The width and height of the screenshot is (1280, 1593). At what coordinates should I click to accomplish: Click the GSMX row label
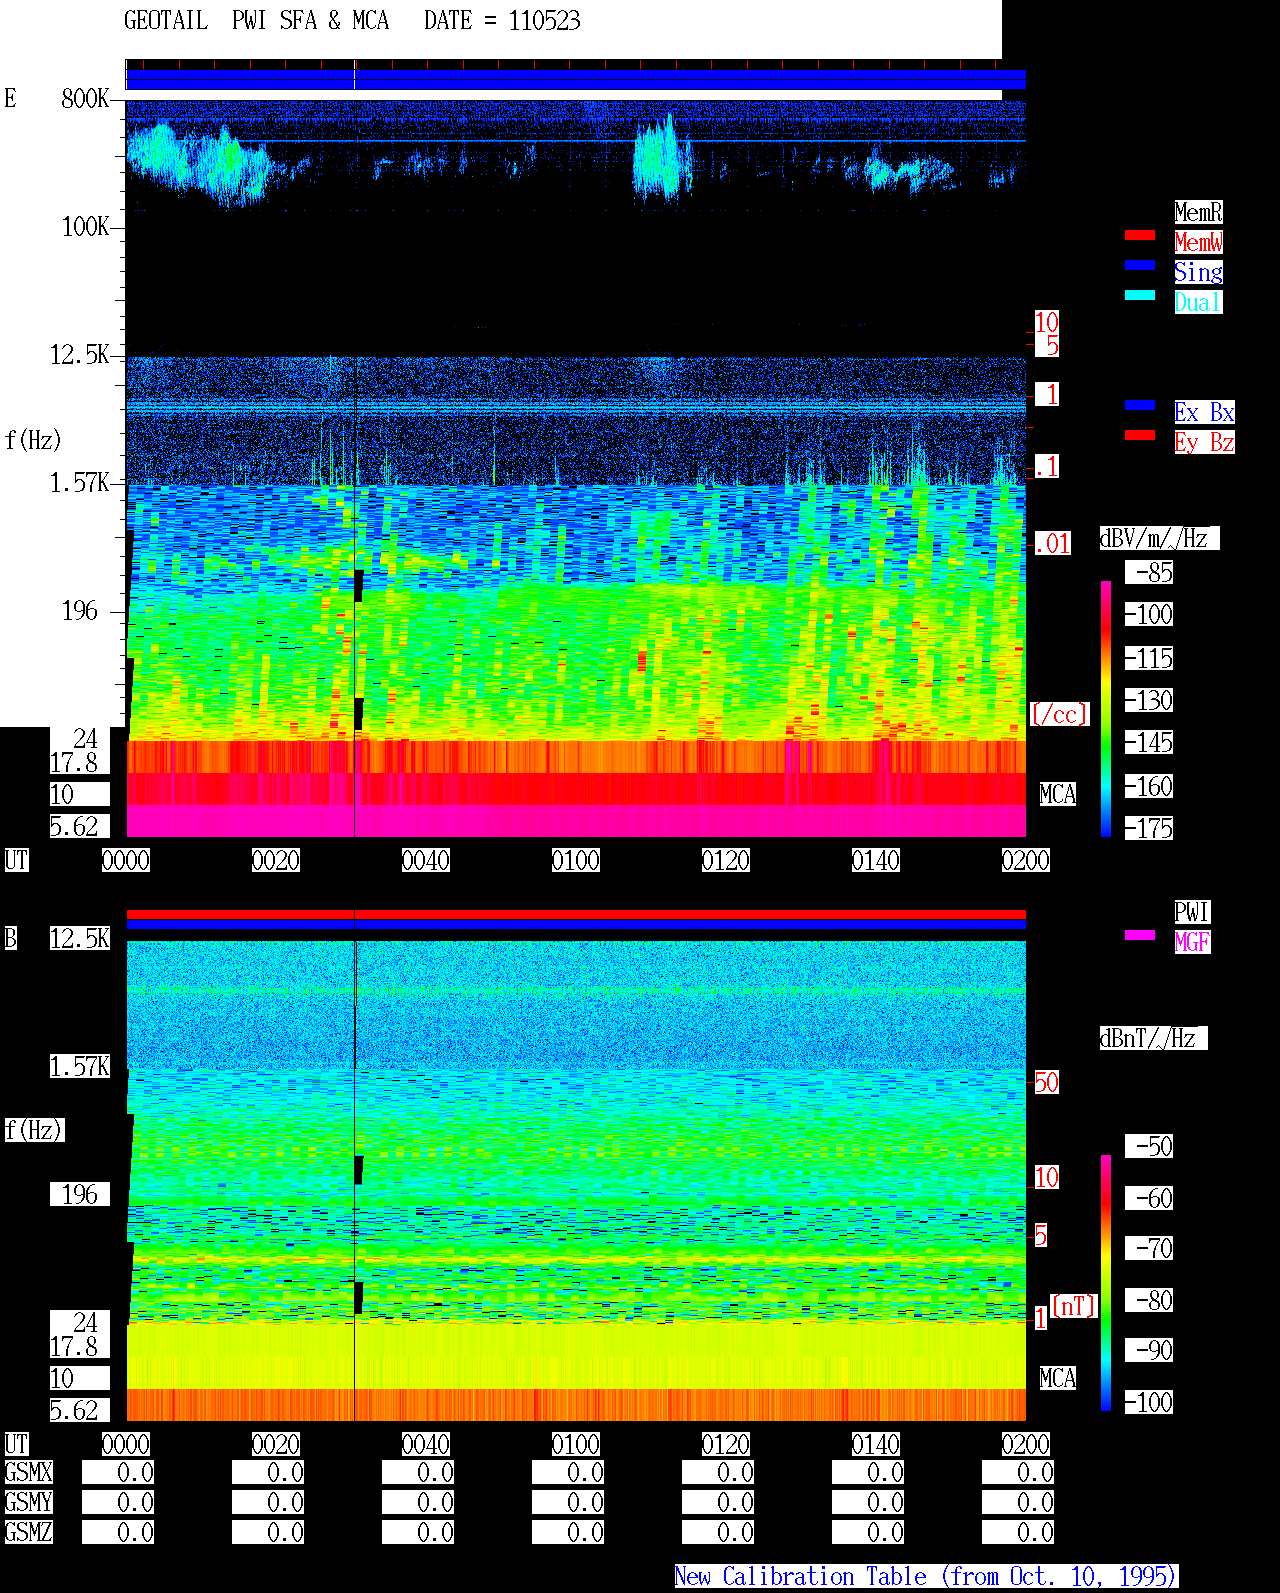point(29,1472)
